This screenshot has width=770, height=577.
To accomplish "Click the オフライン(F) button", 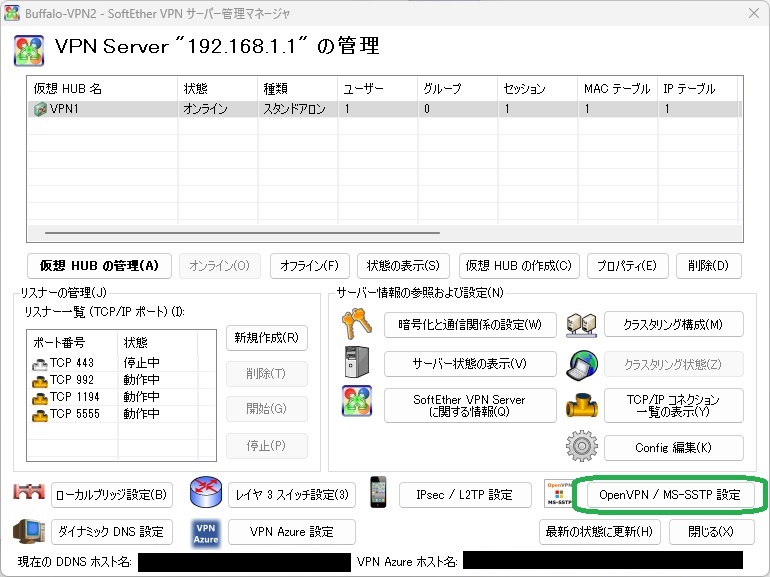I will (309, 266).
